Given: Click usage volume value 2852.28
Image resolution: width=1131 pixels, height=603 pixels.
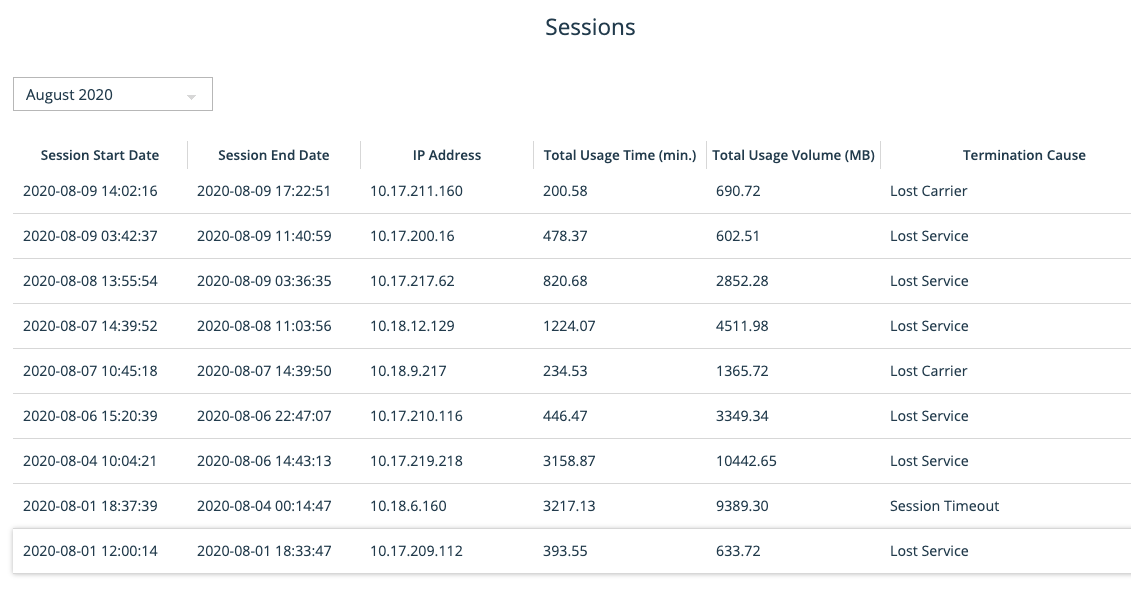Looking at the screenshot, I should (742, 281).
